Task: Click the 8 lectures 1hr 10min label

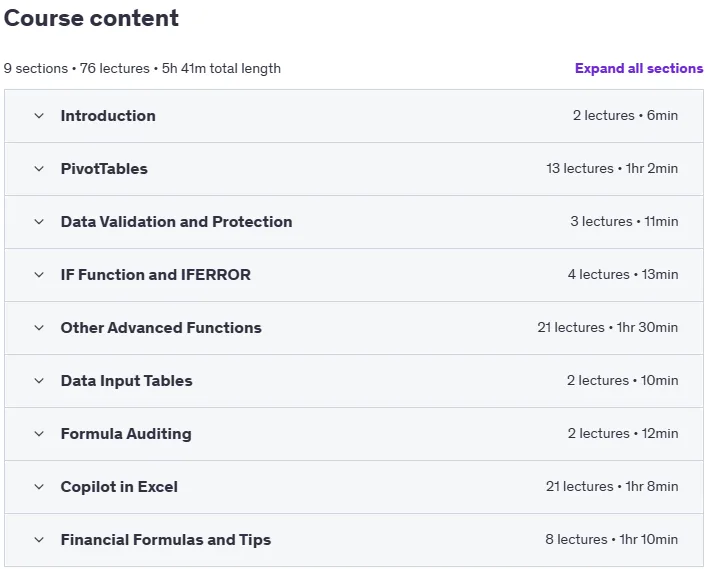Action: [611, 539]
